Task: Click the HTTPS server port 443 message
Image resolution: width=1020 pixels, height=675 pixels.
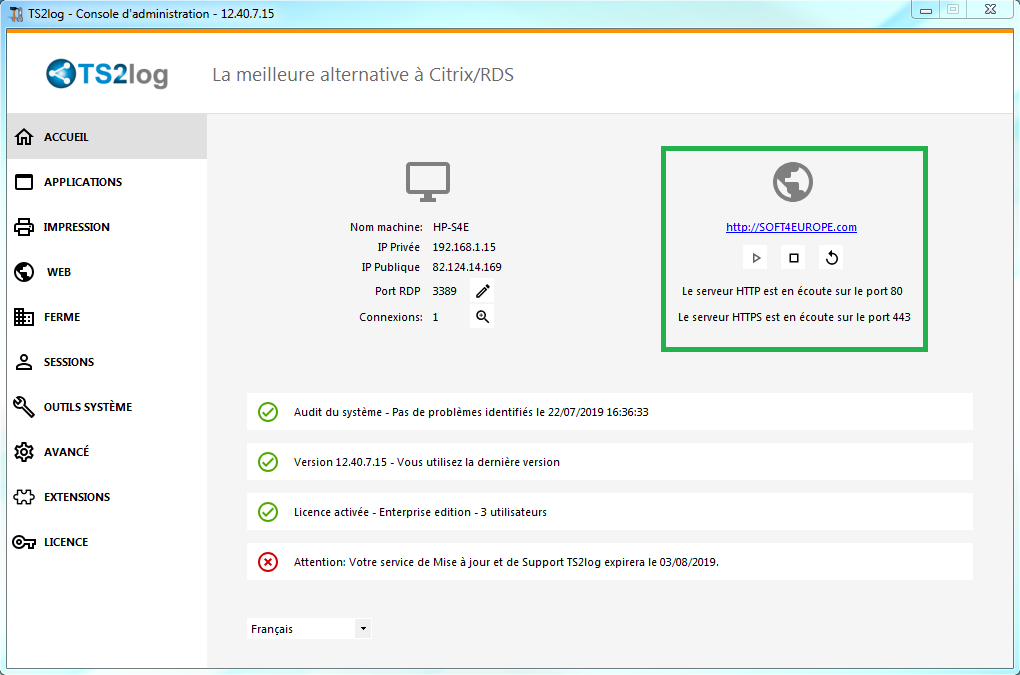Action: click(x=794, y=317)
